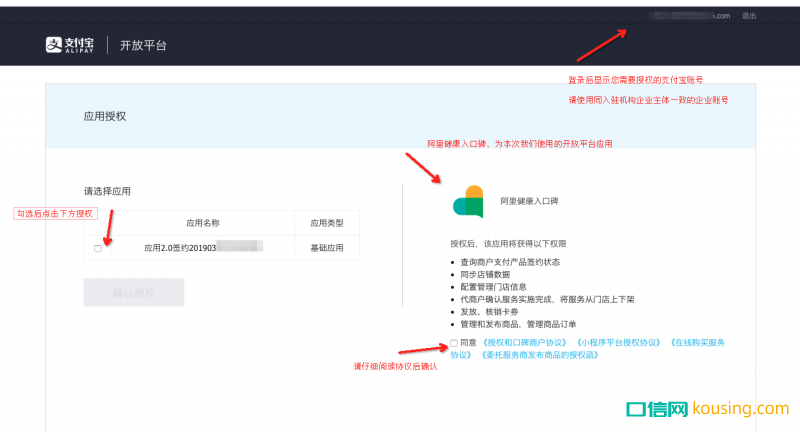Select the 基础应用 table cell
800x432 pixels.
[x=327, y=248]
